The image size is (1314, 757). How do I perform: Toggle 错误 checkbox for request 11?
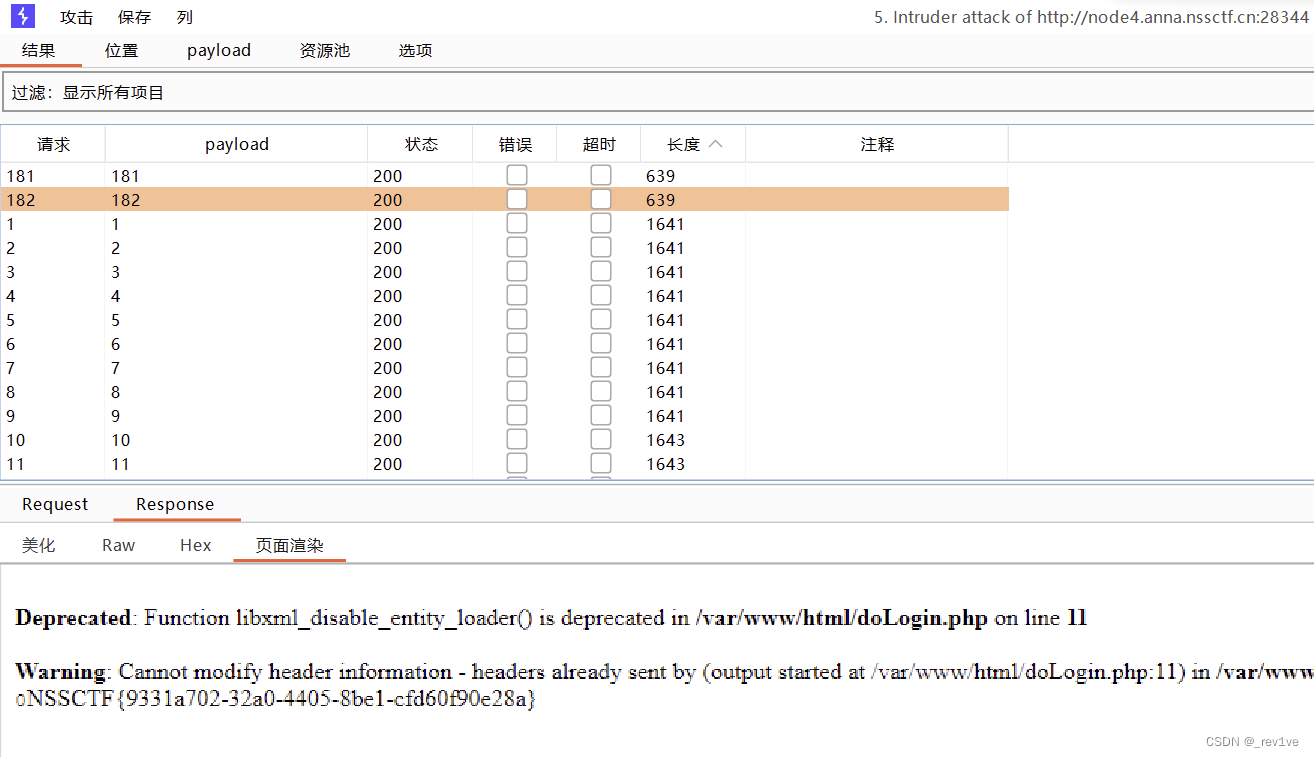click(x=516, y=463)
